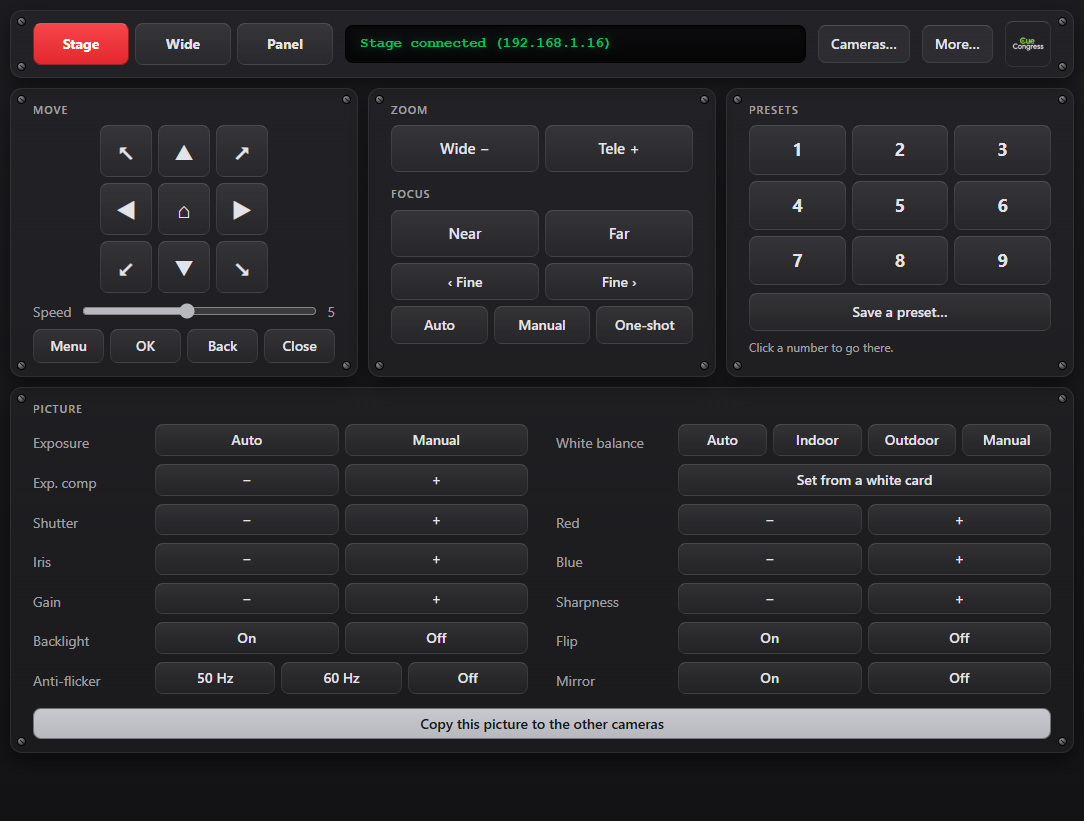Increase Red with plus
The image size is (1084, 821).
pyautogui.click(x=960, y=520)
